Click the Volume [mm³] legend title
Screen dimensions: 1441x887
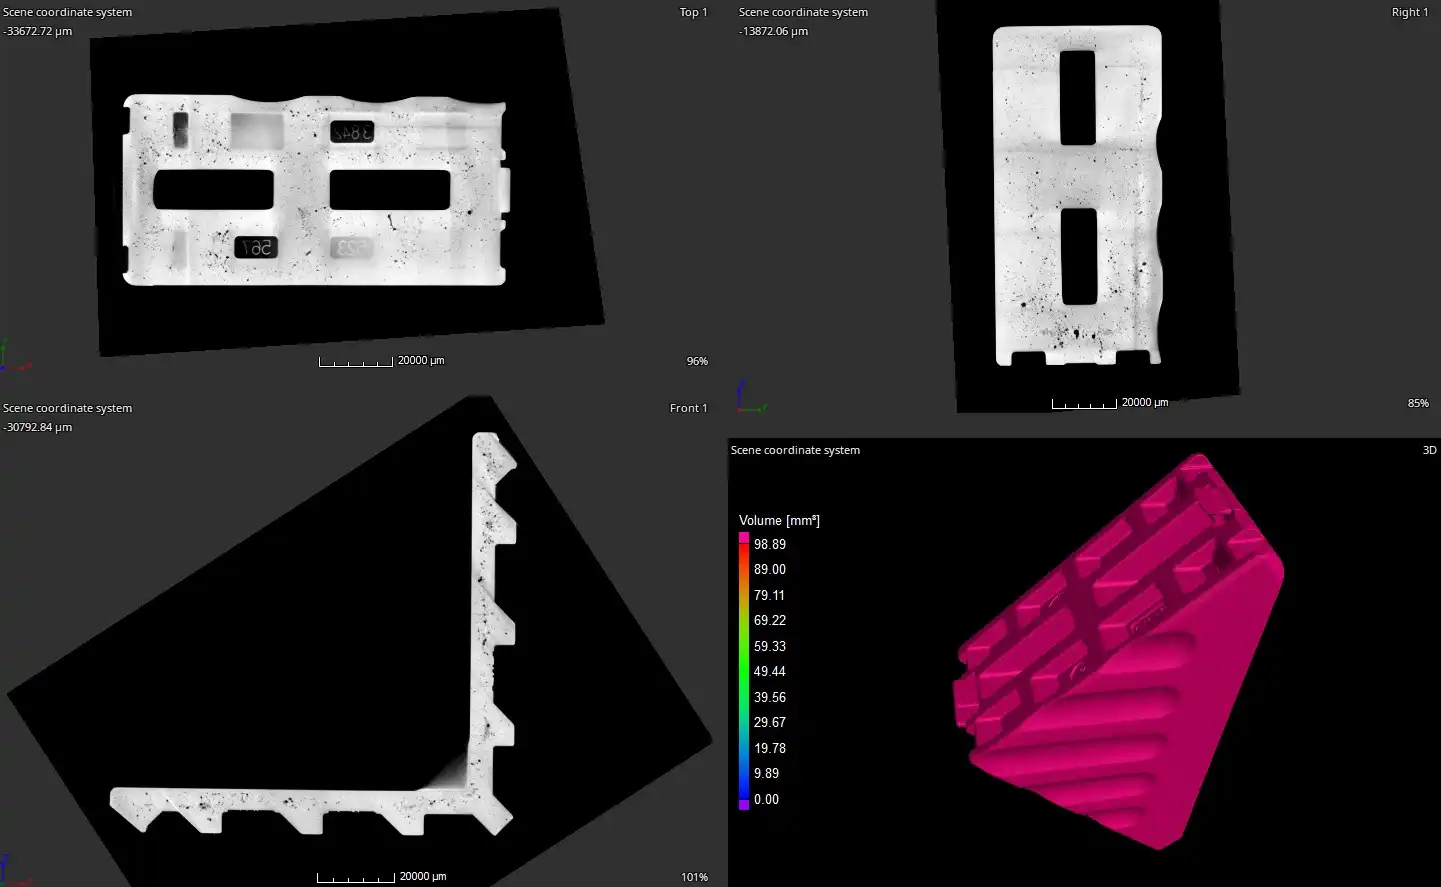(779, 521)
